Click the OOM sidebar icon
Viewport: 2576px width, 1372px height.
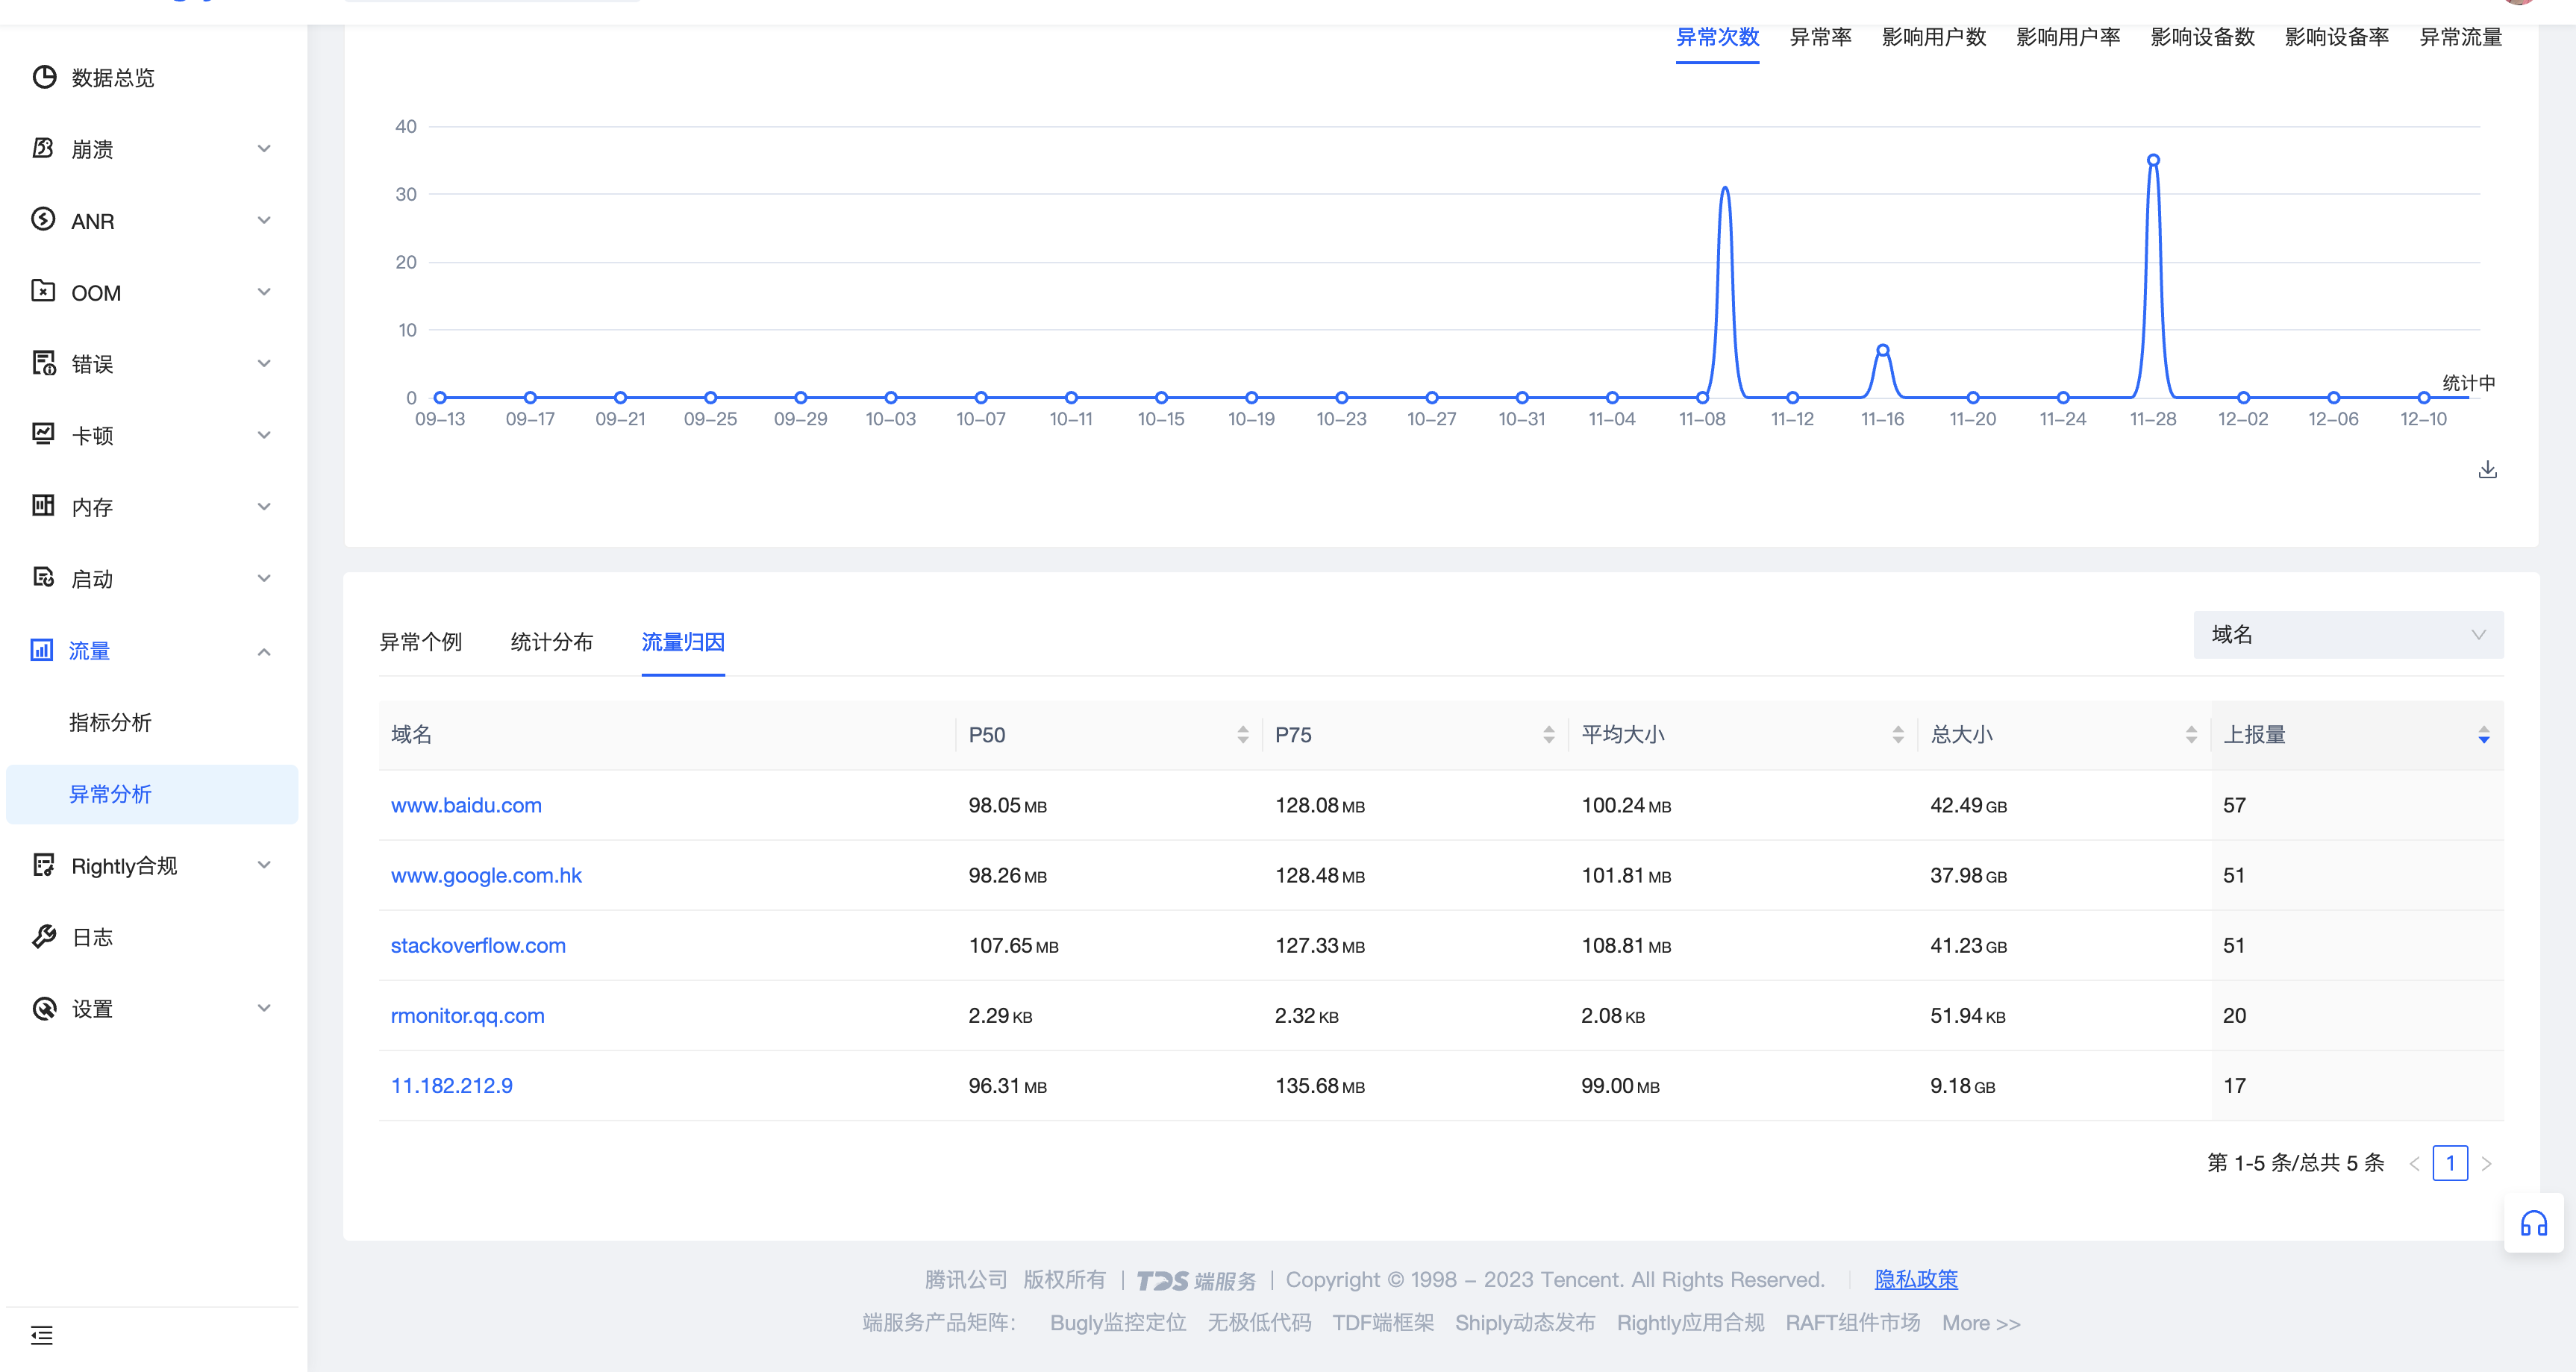click(43, 292)
